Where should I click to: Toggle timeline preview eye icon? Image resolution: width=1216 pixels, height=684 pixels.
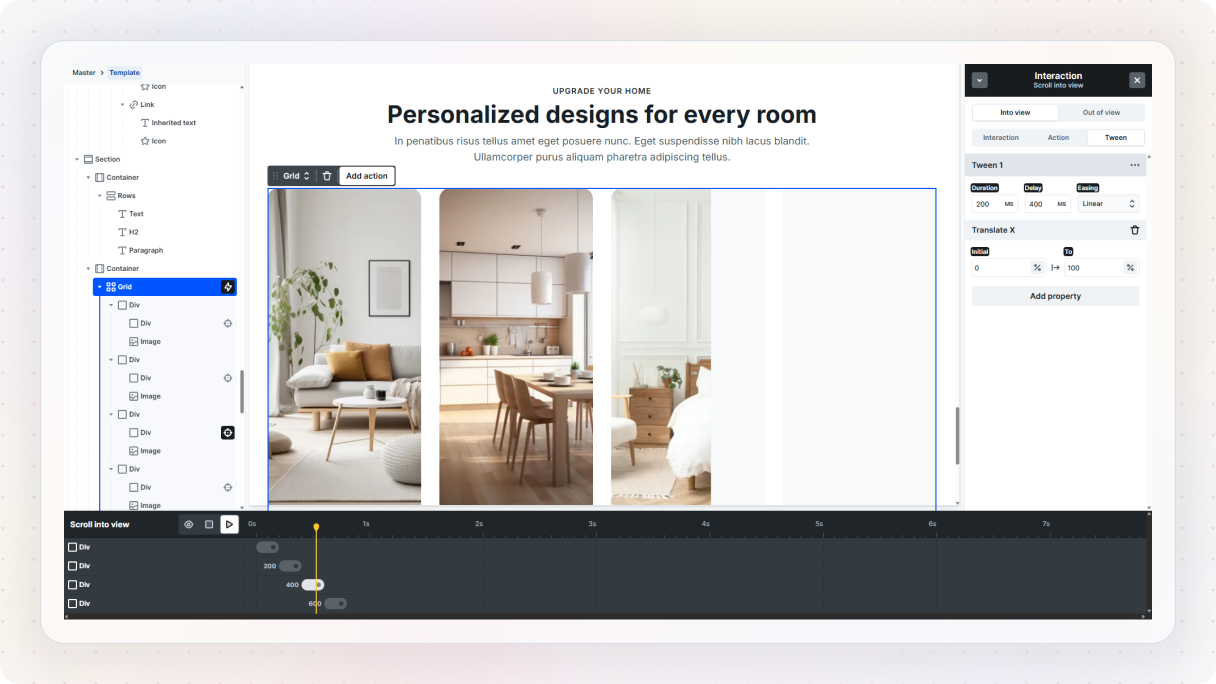188,524
